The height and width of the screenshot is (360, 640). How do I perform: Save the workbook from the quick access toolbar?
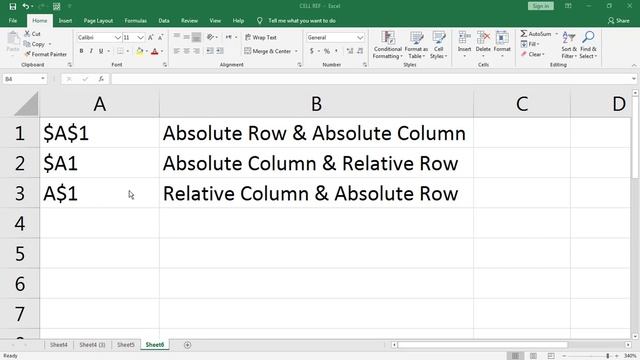pos(13,6)
